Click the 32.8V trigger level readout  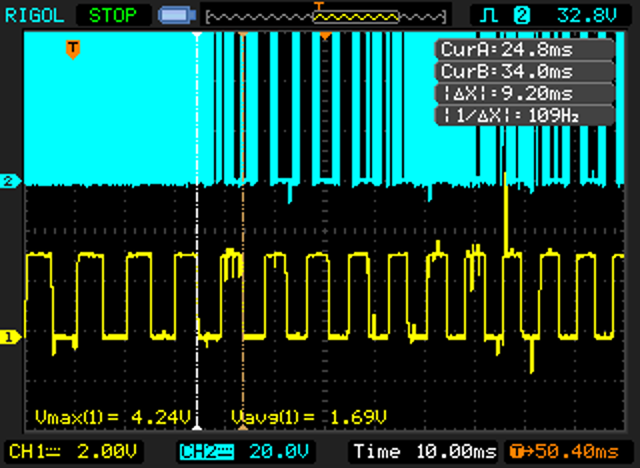tap(587, 16)
